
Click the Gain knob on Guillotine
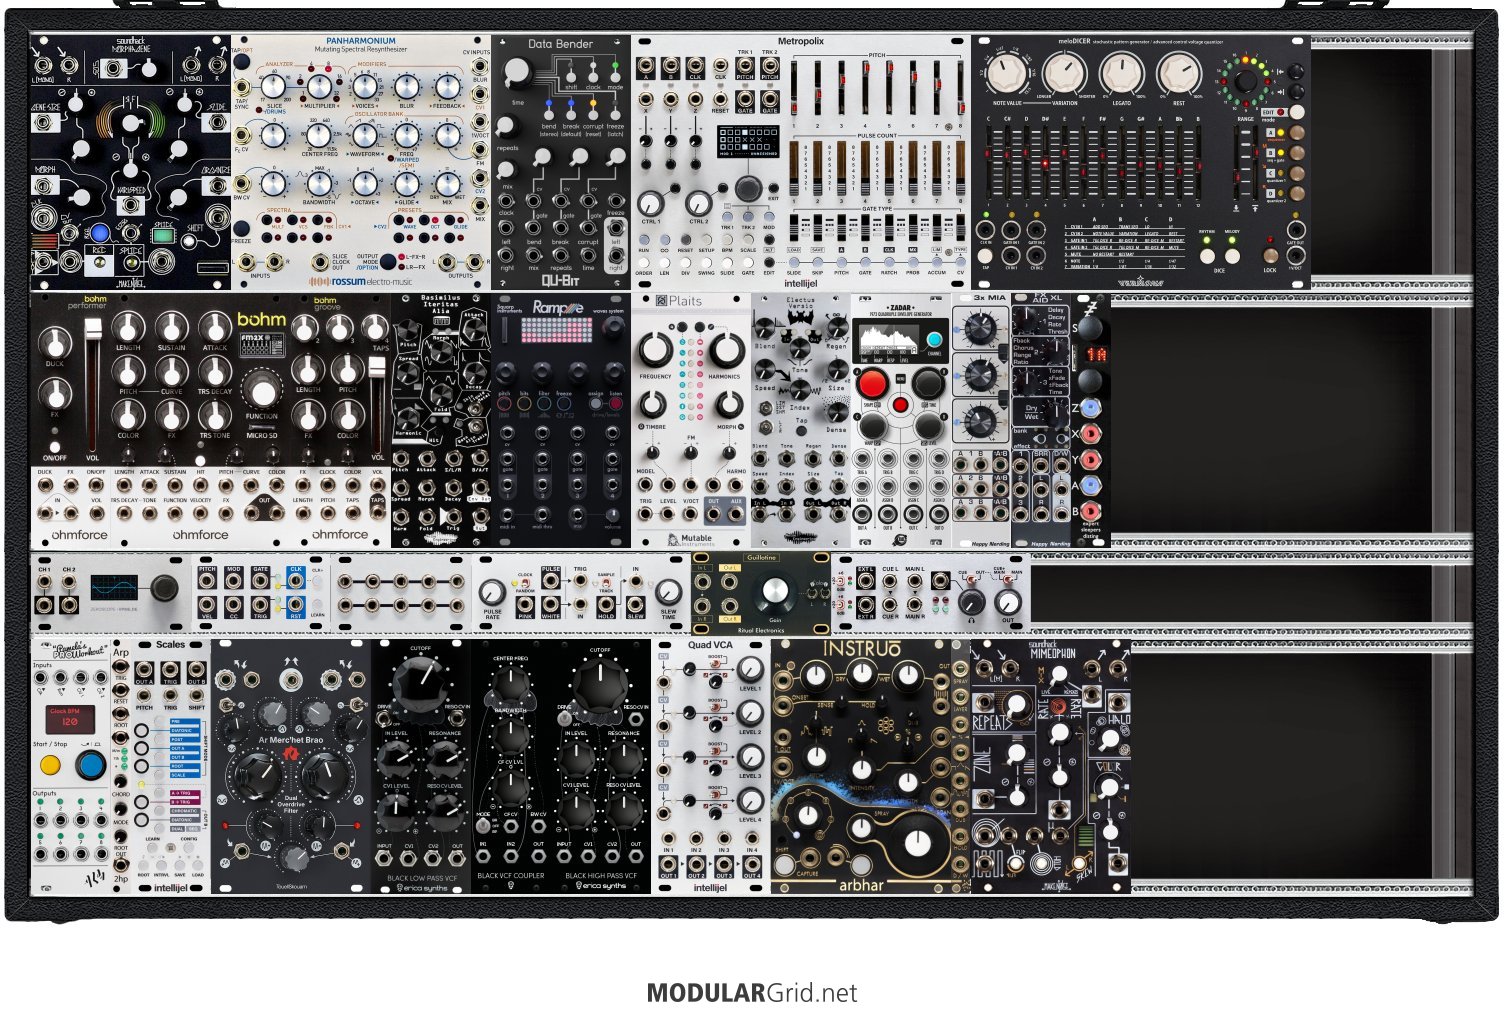773,593
